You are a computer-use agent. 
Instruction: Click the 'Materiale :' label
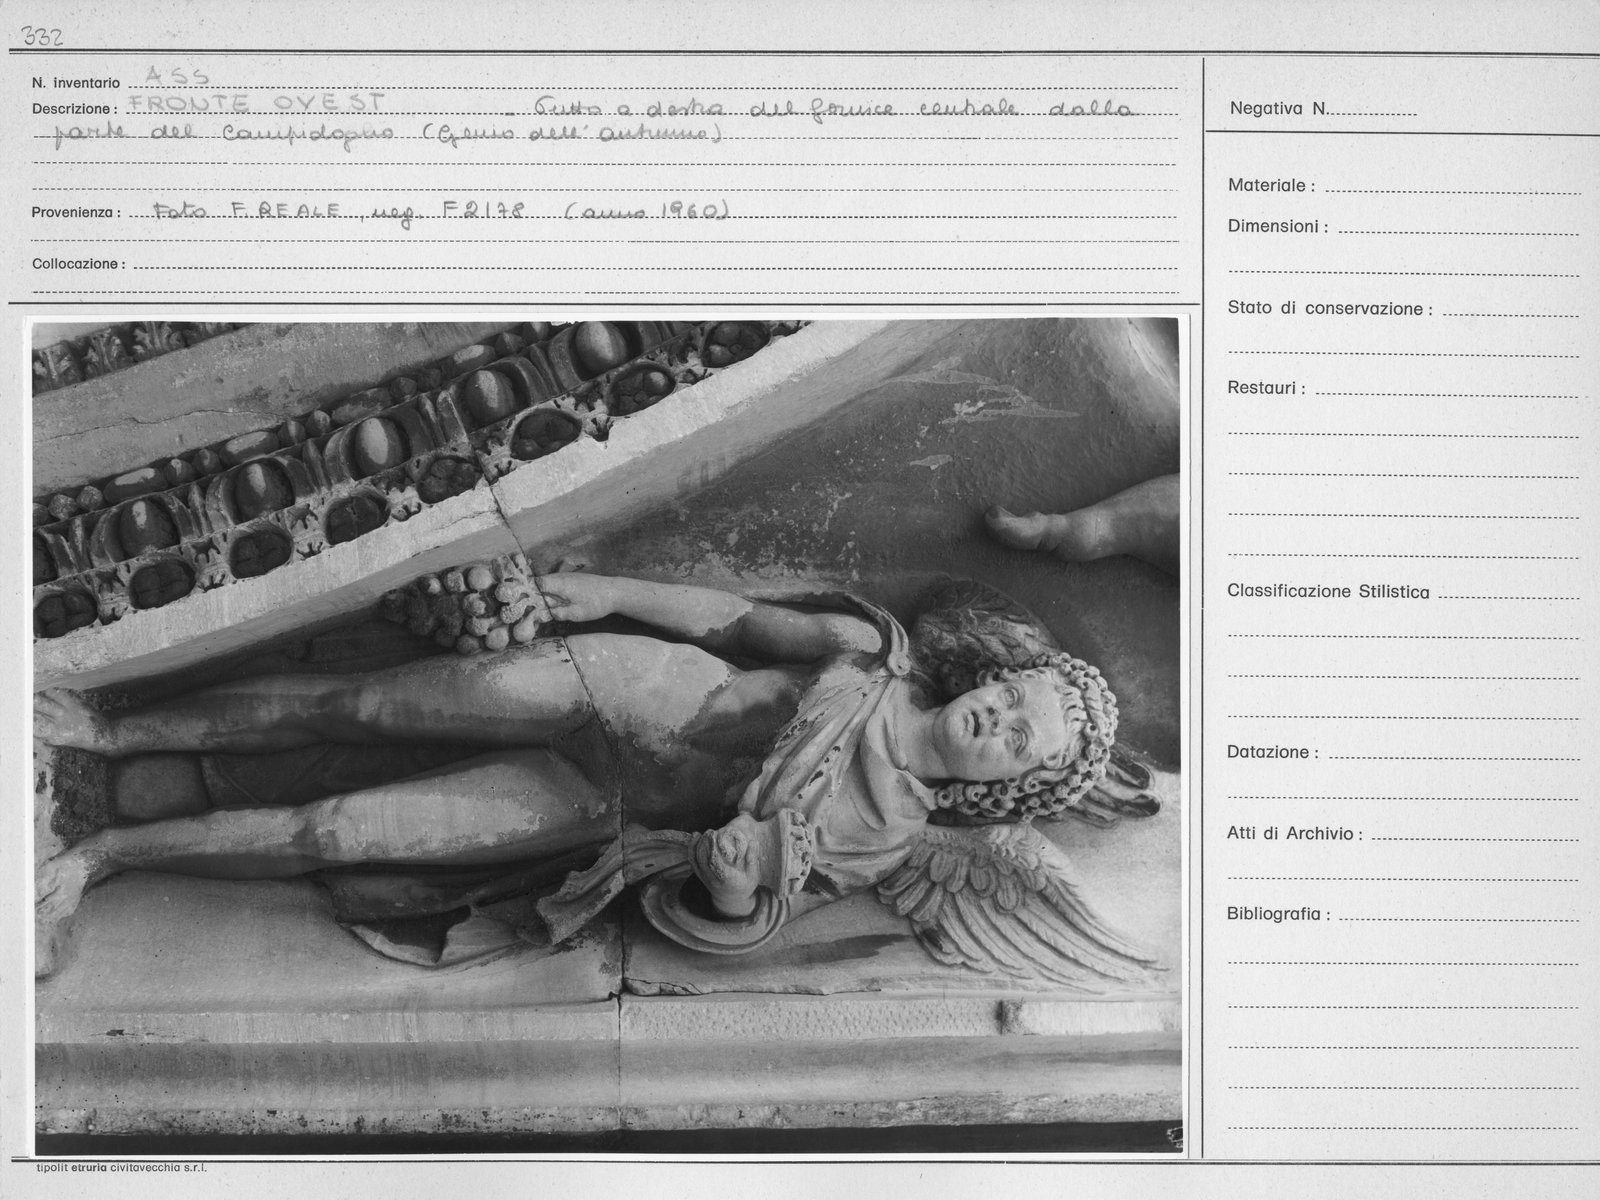point(1271,185)
